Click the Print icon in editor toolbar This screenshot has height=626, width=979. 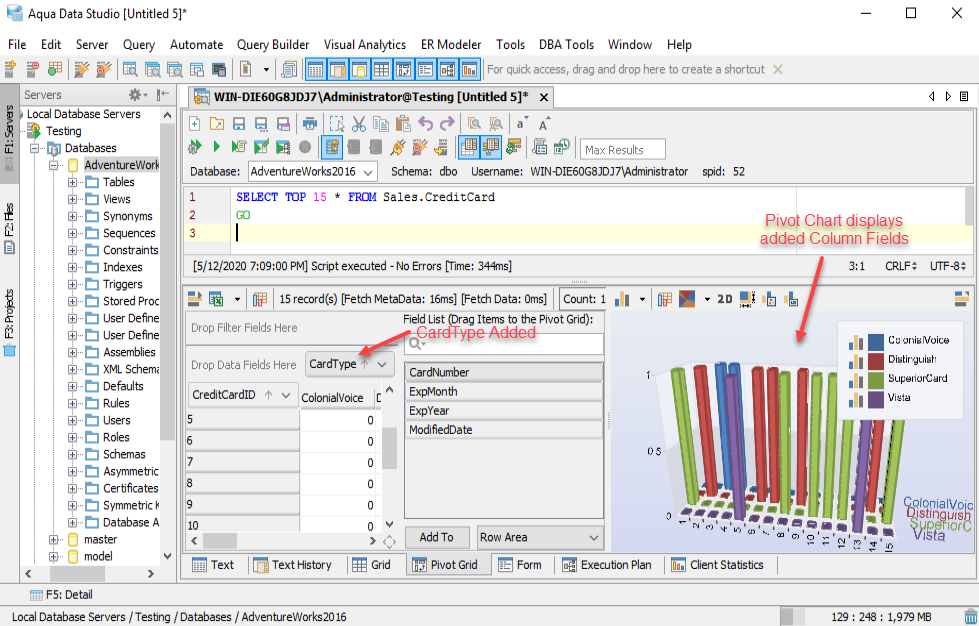(310, 124)
